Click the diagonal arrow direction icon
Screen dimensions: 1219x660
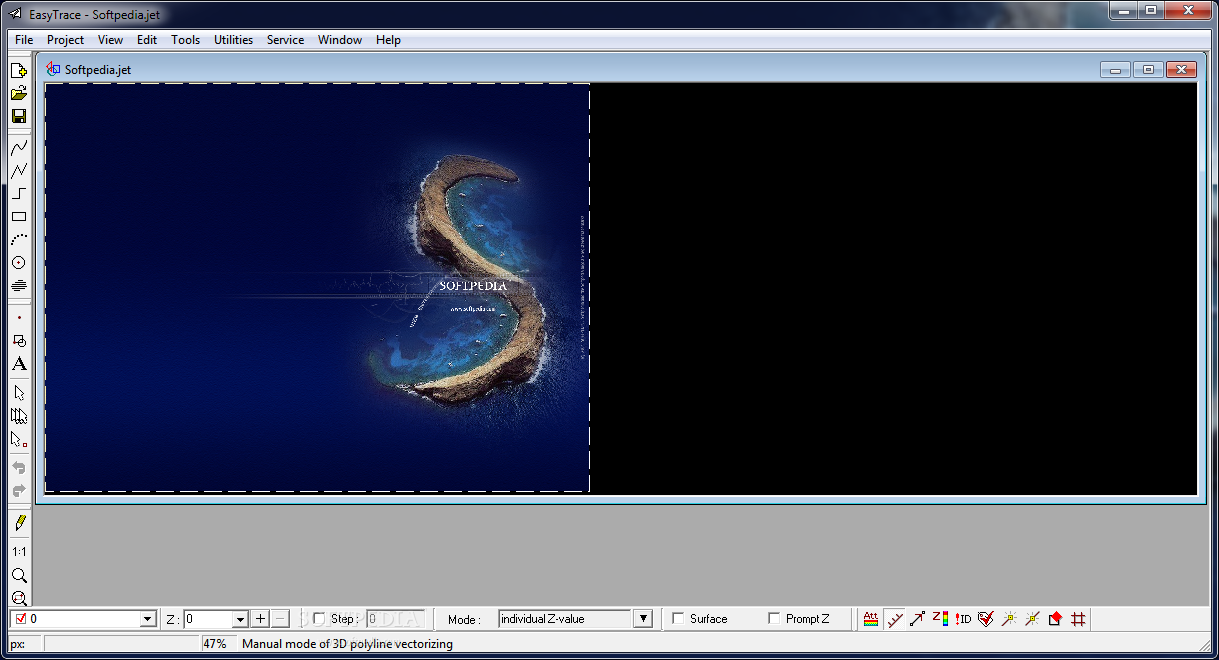pyautogui.click(x=917, y=619)
